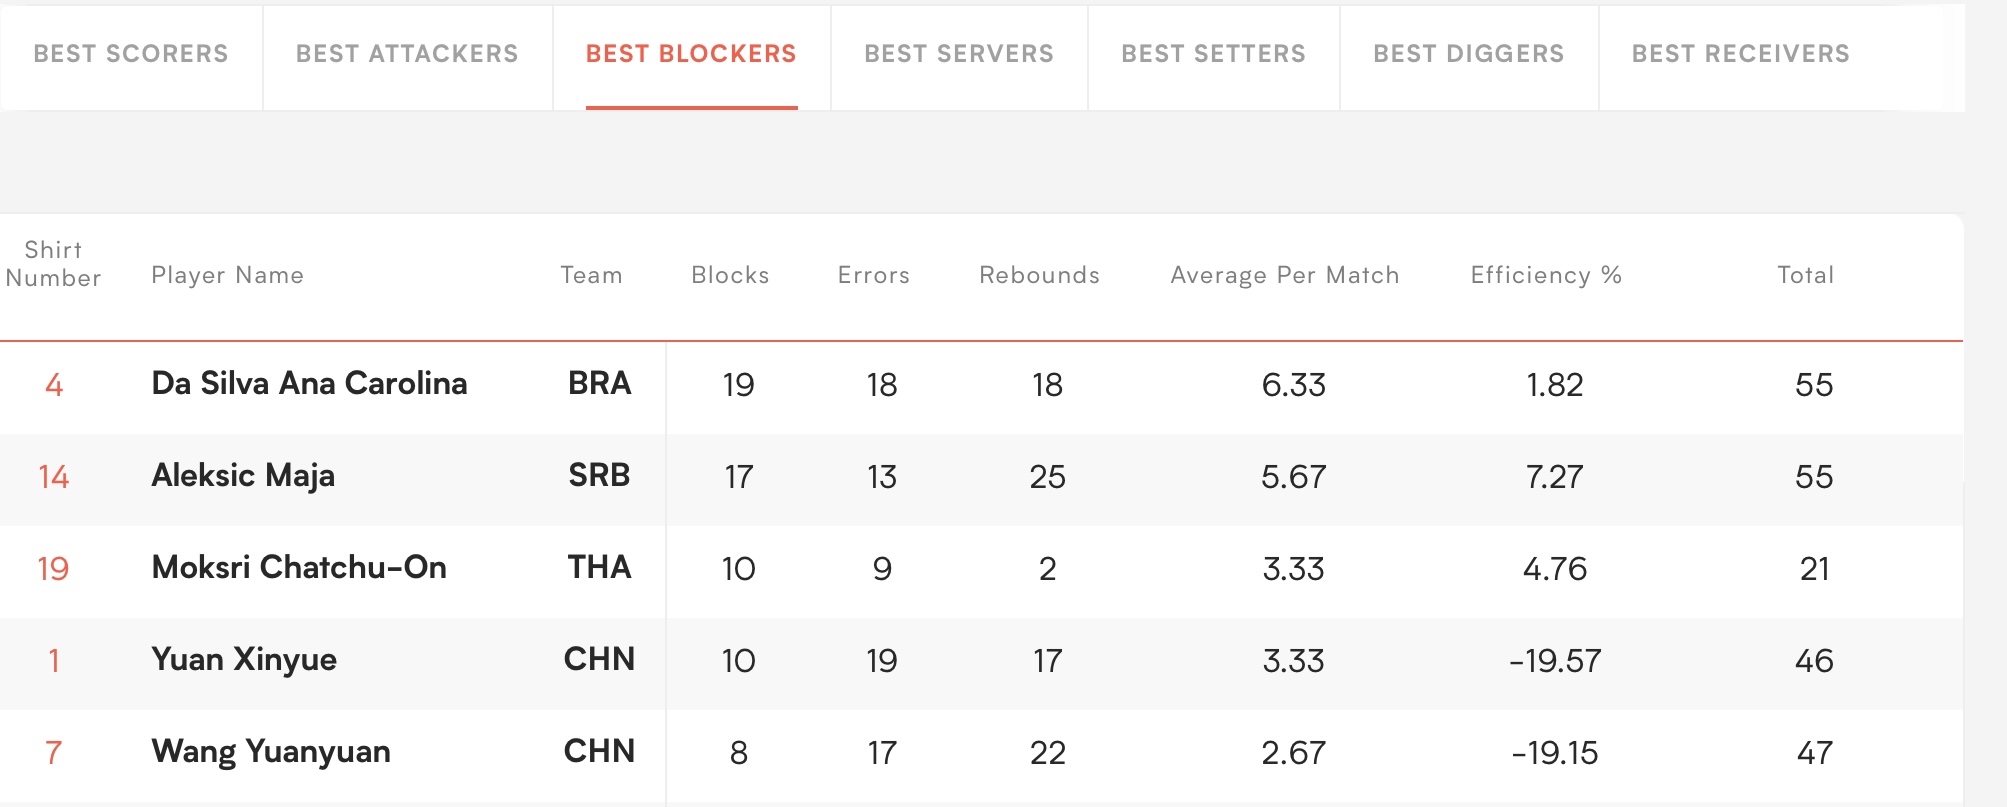The width and height of the screenshot is (2007, 807).
Task: Click the Player Name column header
Action: (227, 275)
